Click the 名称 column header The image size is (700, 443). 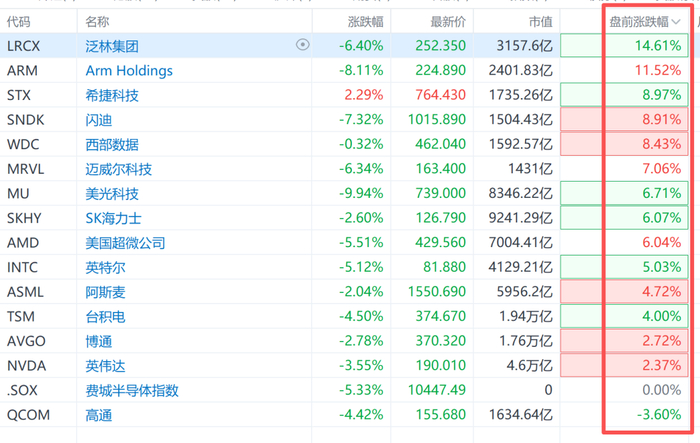[x=97, y=22]
